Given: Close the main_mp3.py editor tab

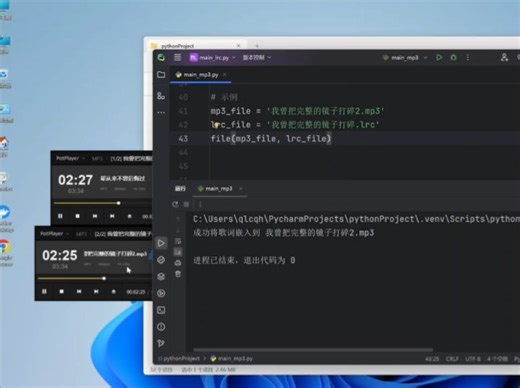Looking at the screenshot, I should click(225, 75).
